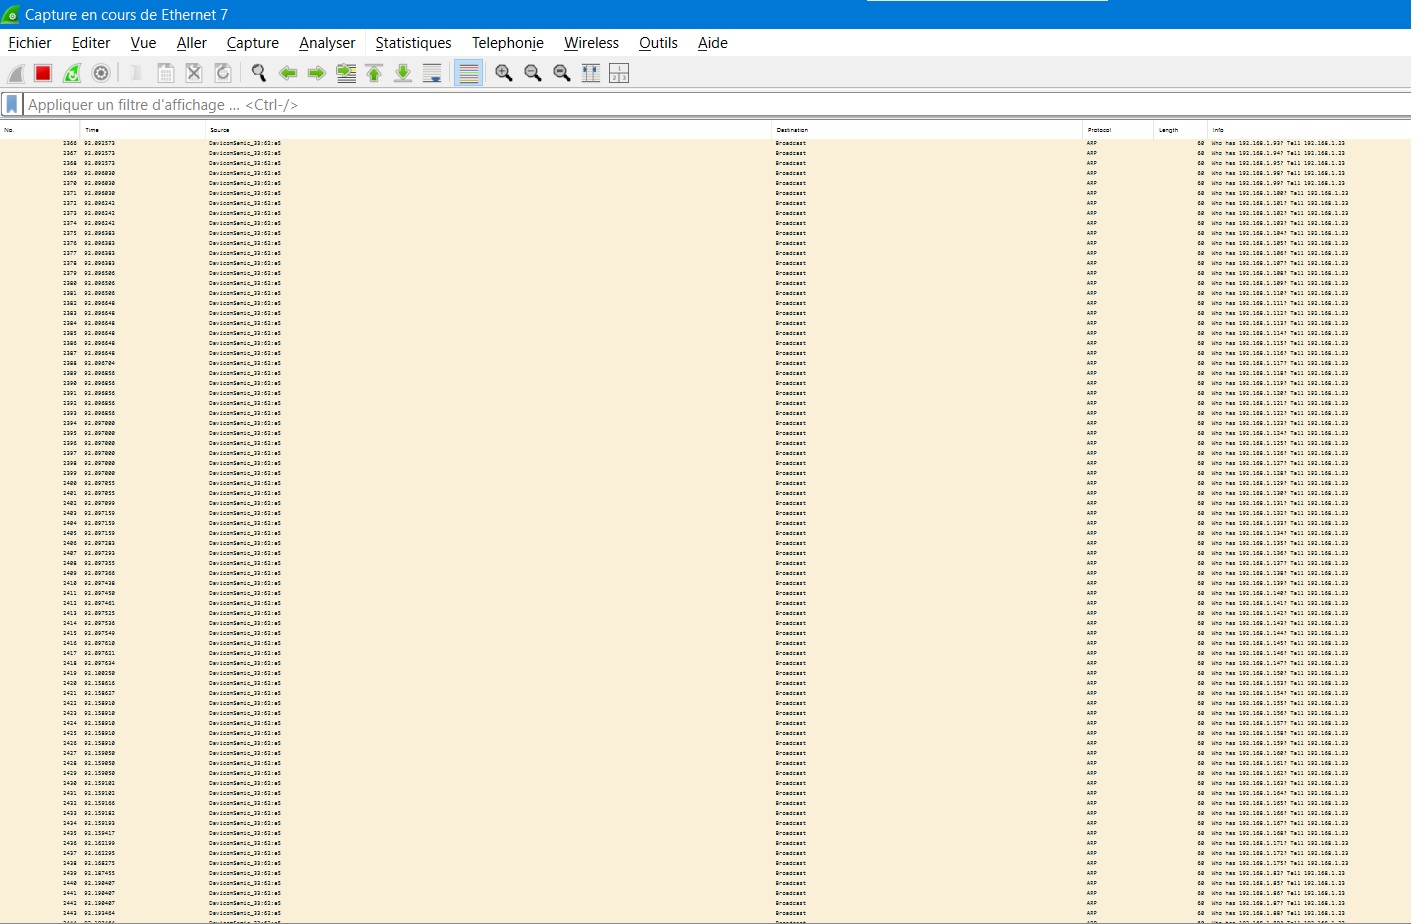Reload the capture file
This screenshot has height=924, width=1428.
click(x=224, y=73)
